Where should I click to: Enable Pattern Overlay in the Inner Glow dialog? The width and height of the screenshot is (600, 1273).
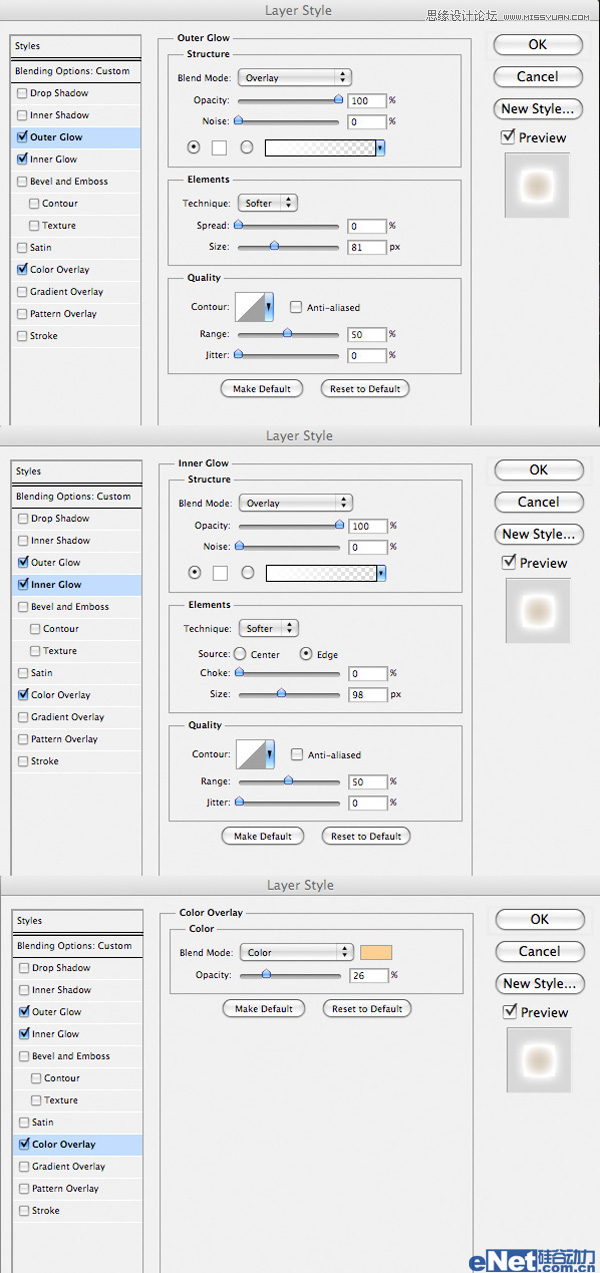pos(23,739)
